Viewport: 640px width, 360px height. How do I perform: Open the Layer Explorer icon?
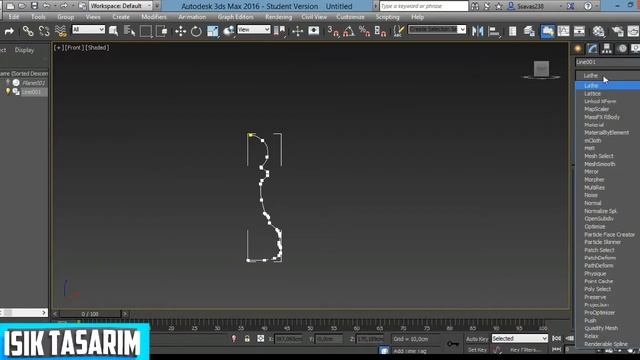point(529,31)
